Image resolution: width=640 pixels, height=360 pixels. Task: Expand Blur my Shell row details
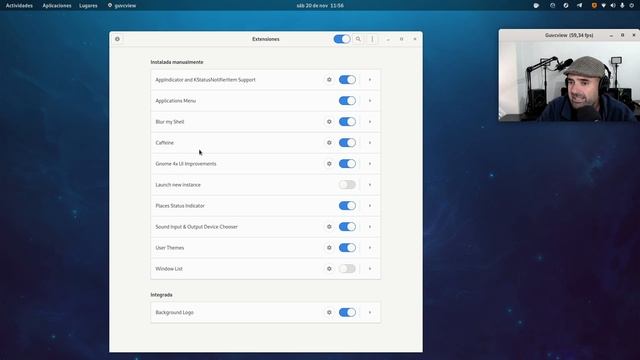pyautogui.click(x=370, y=122)
